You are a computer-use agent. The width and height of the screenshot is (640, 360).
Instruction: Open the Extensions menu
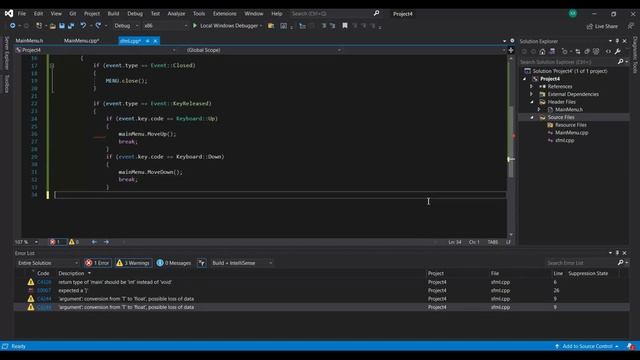pos(224,13)
